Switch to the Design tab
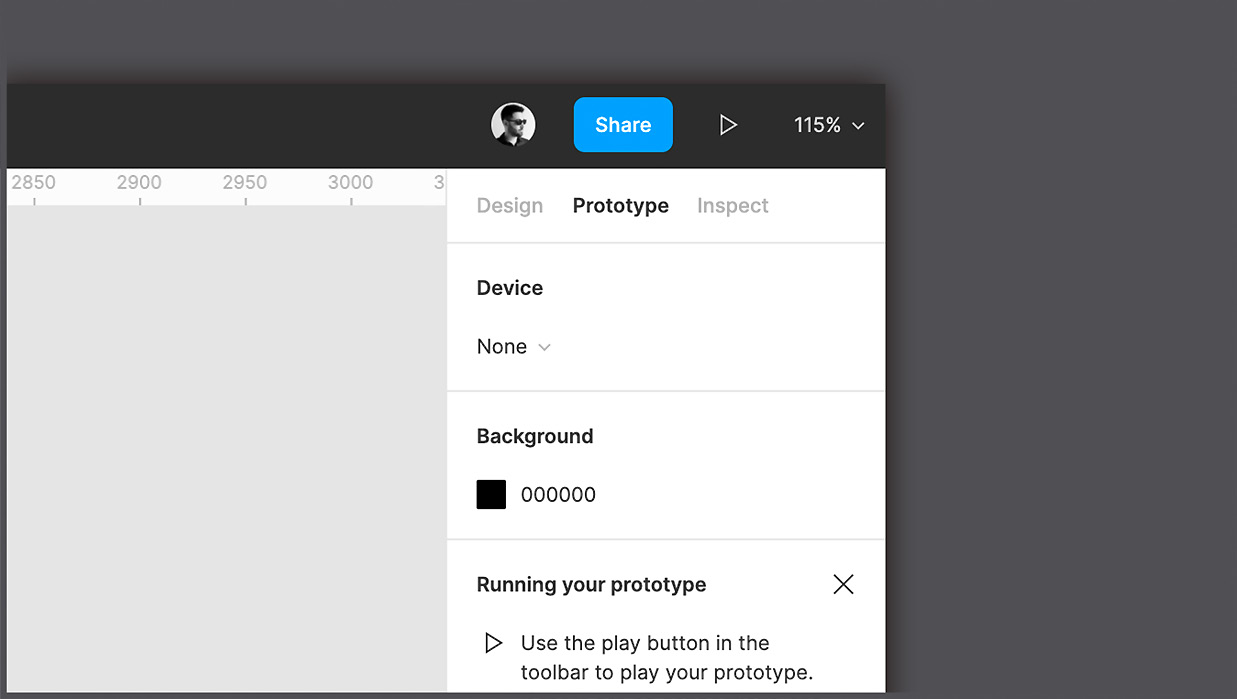 510,205
